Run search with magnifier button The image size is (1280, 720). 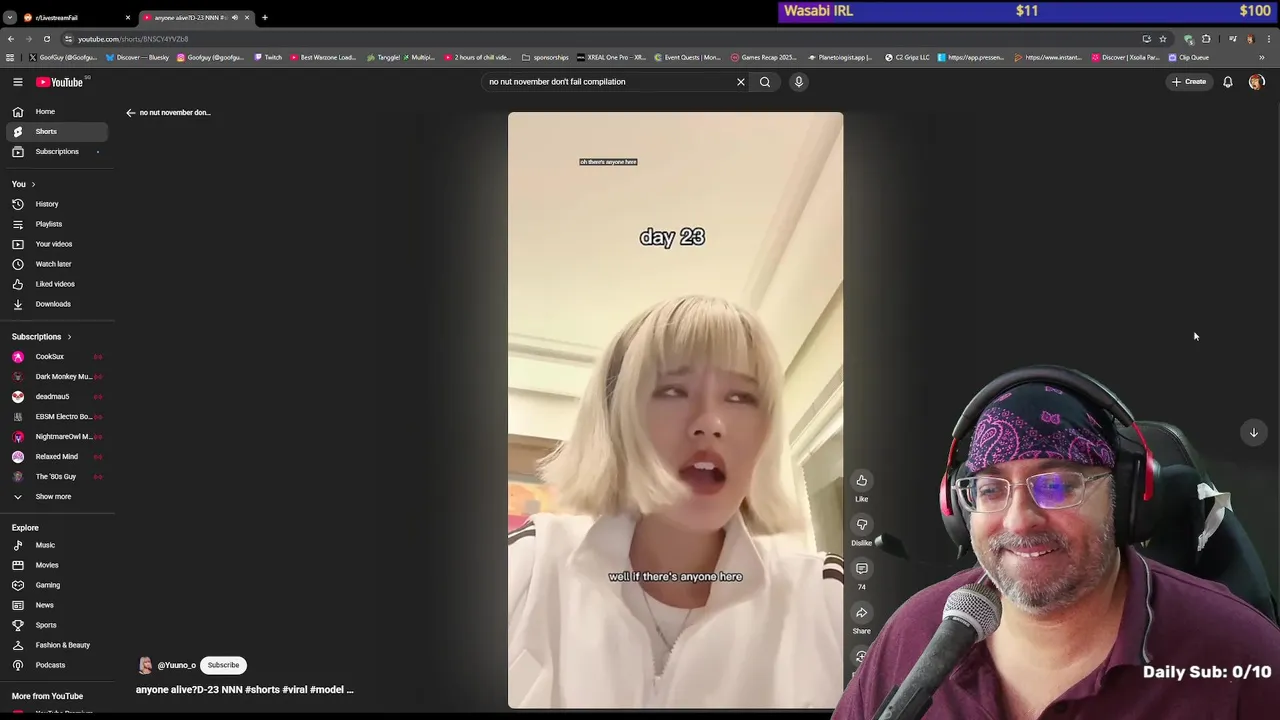pyautogui.click(x=765, y=82)
